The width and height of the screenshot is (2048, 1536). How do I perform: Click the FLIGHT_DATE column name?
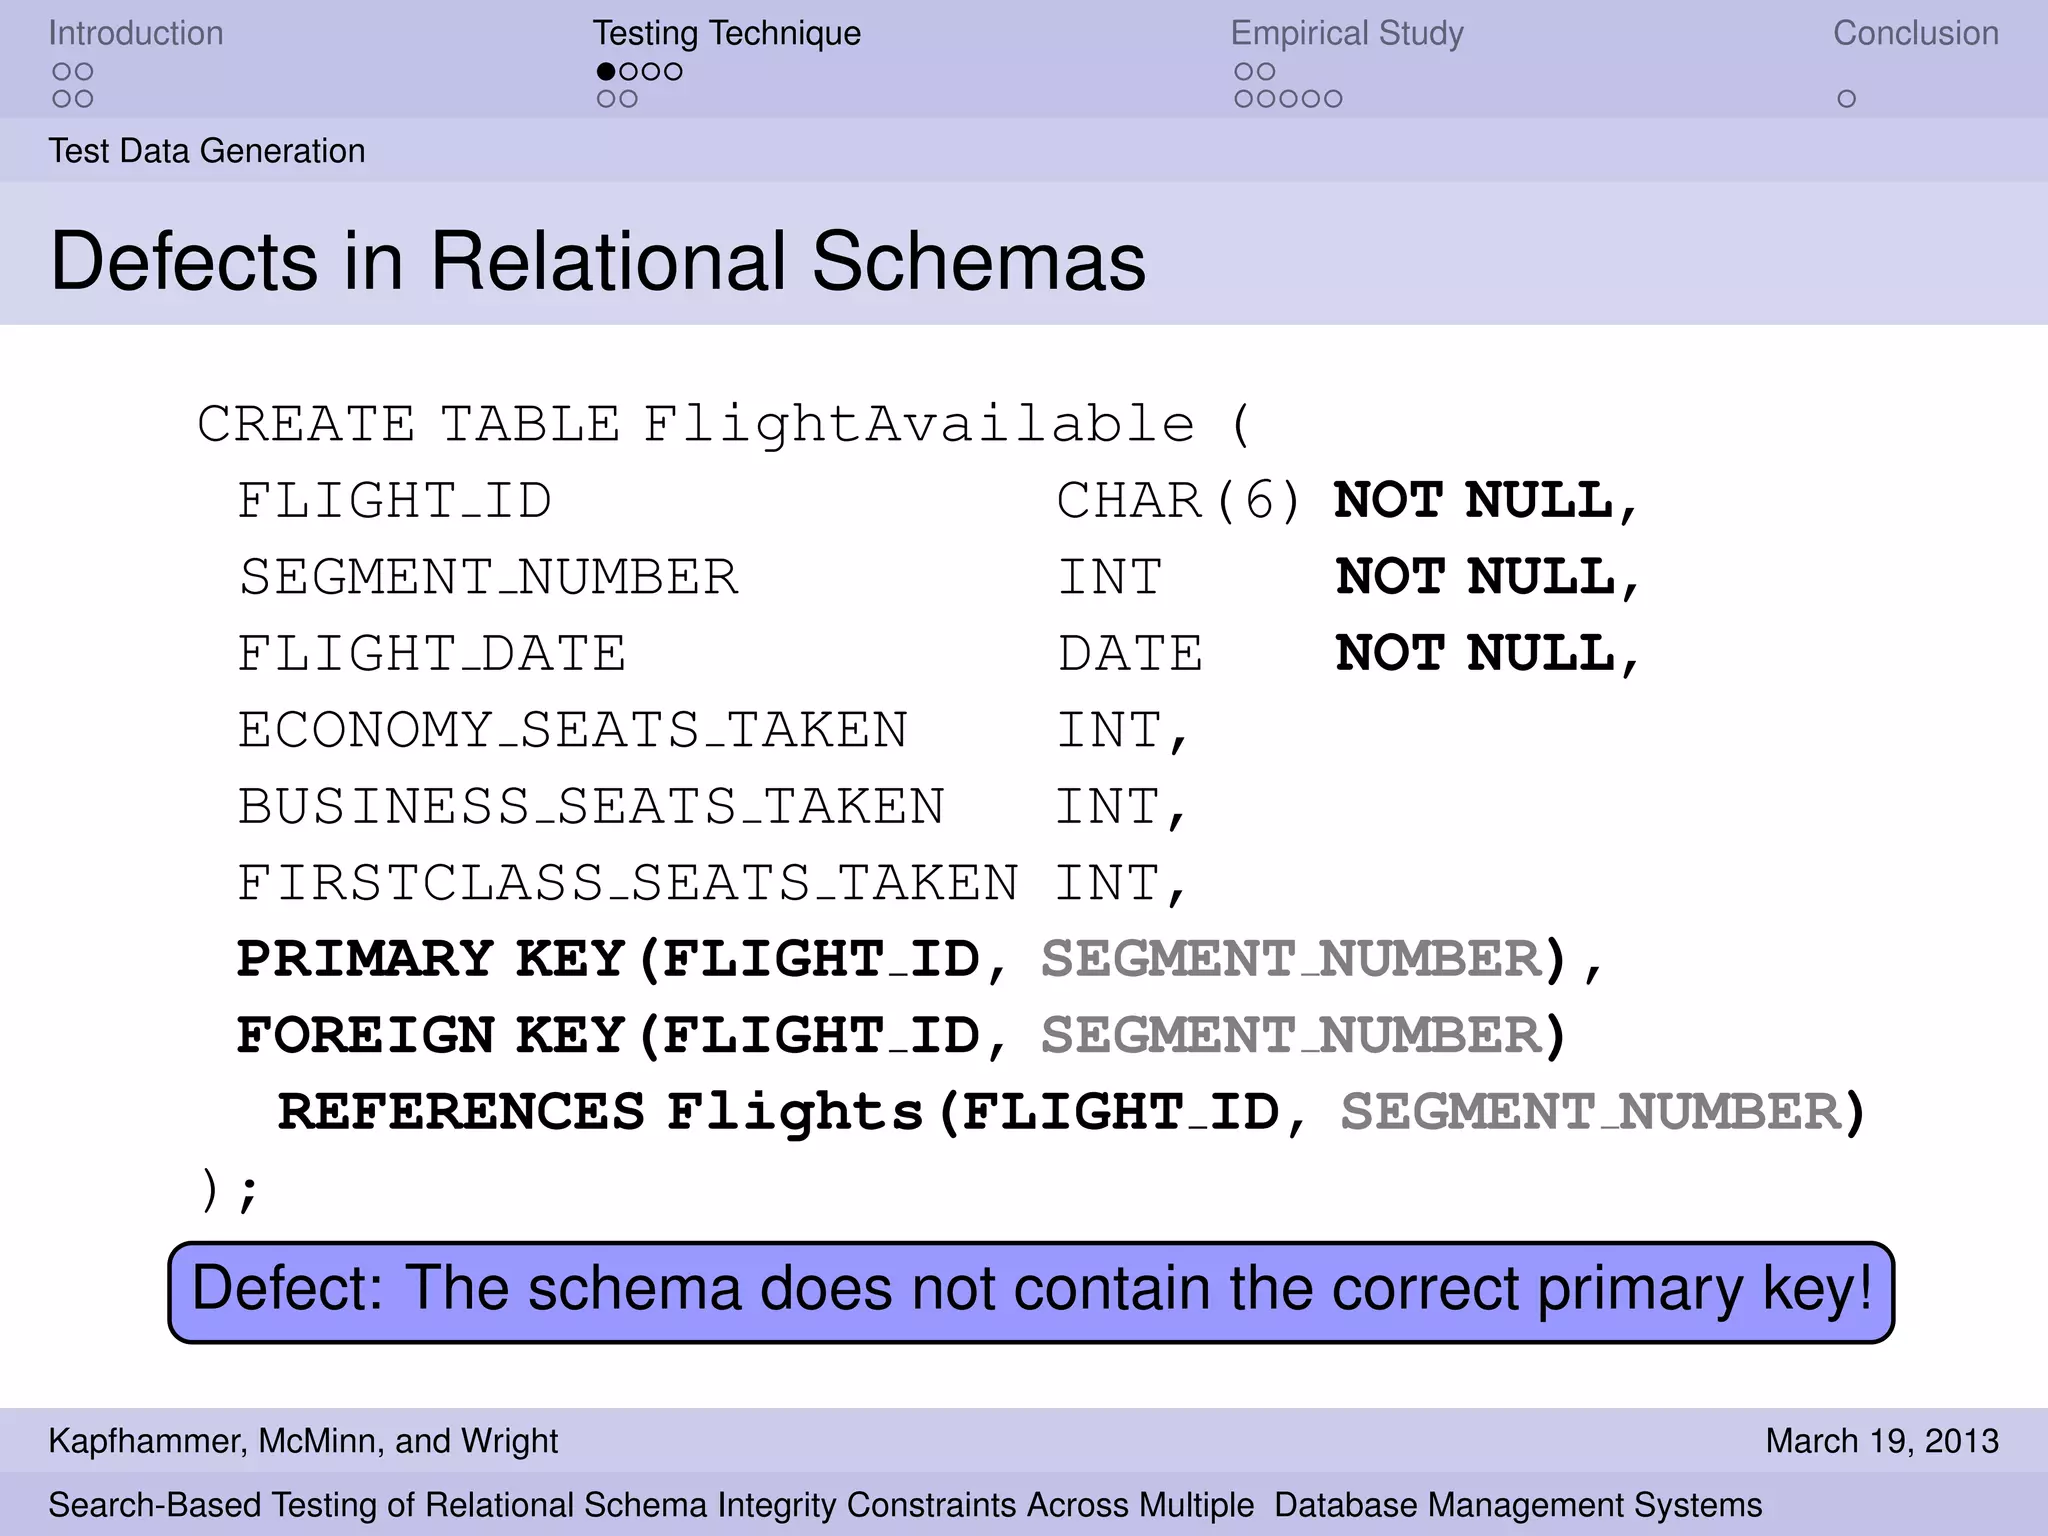[x=431, y=654]
